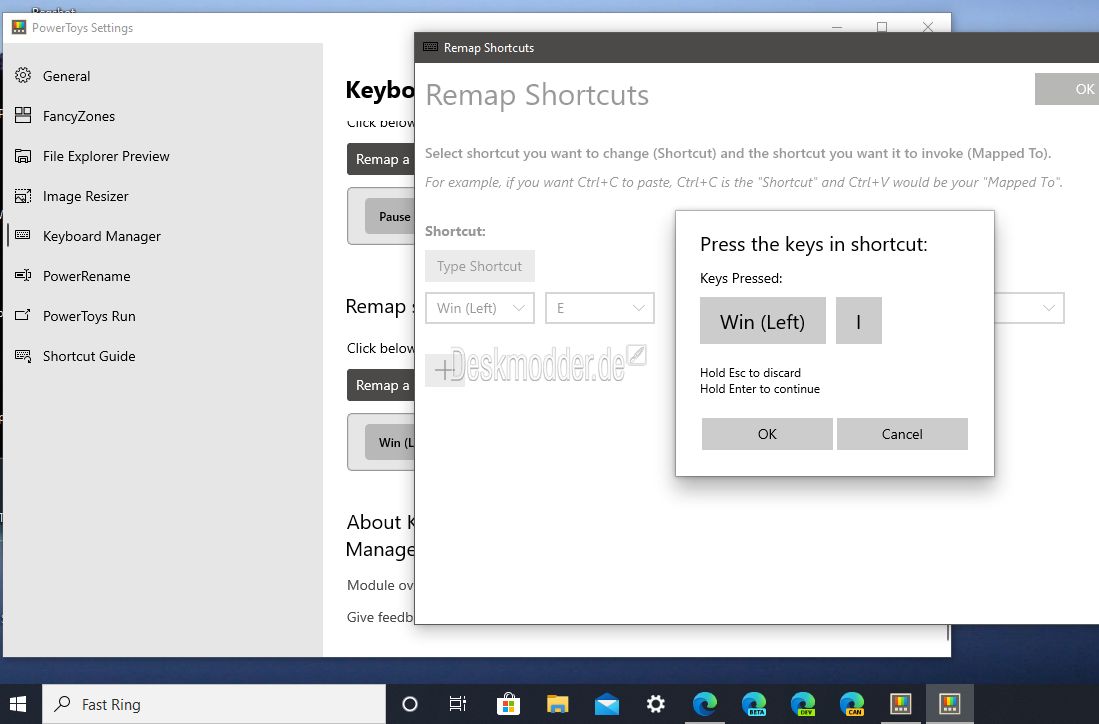Click the Remap a key button
This screenshot has height=724, width=1099.
[381, 159]
